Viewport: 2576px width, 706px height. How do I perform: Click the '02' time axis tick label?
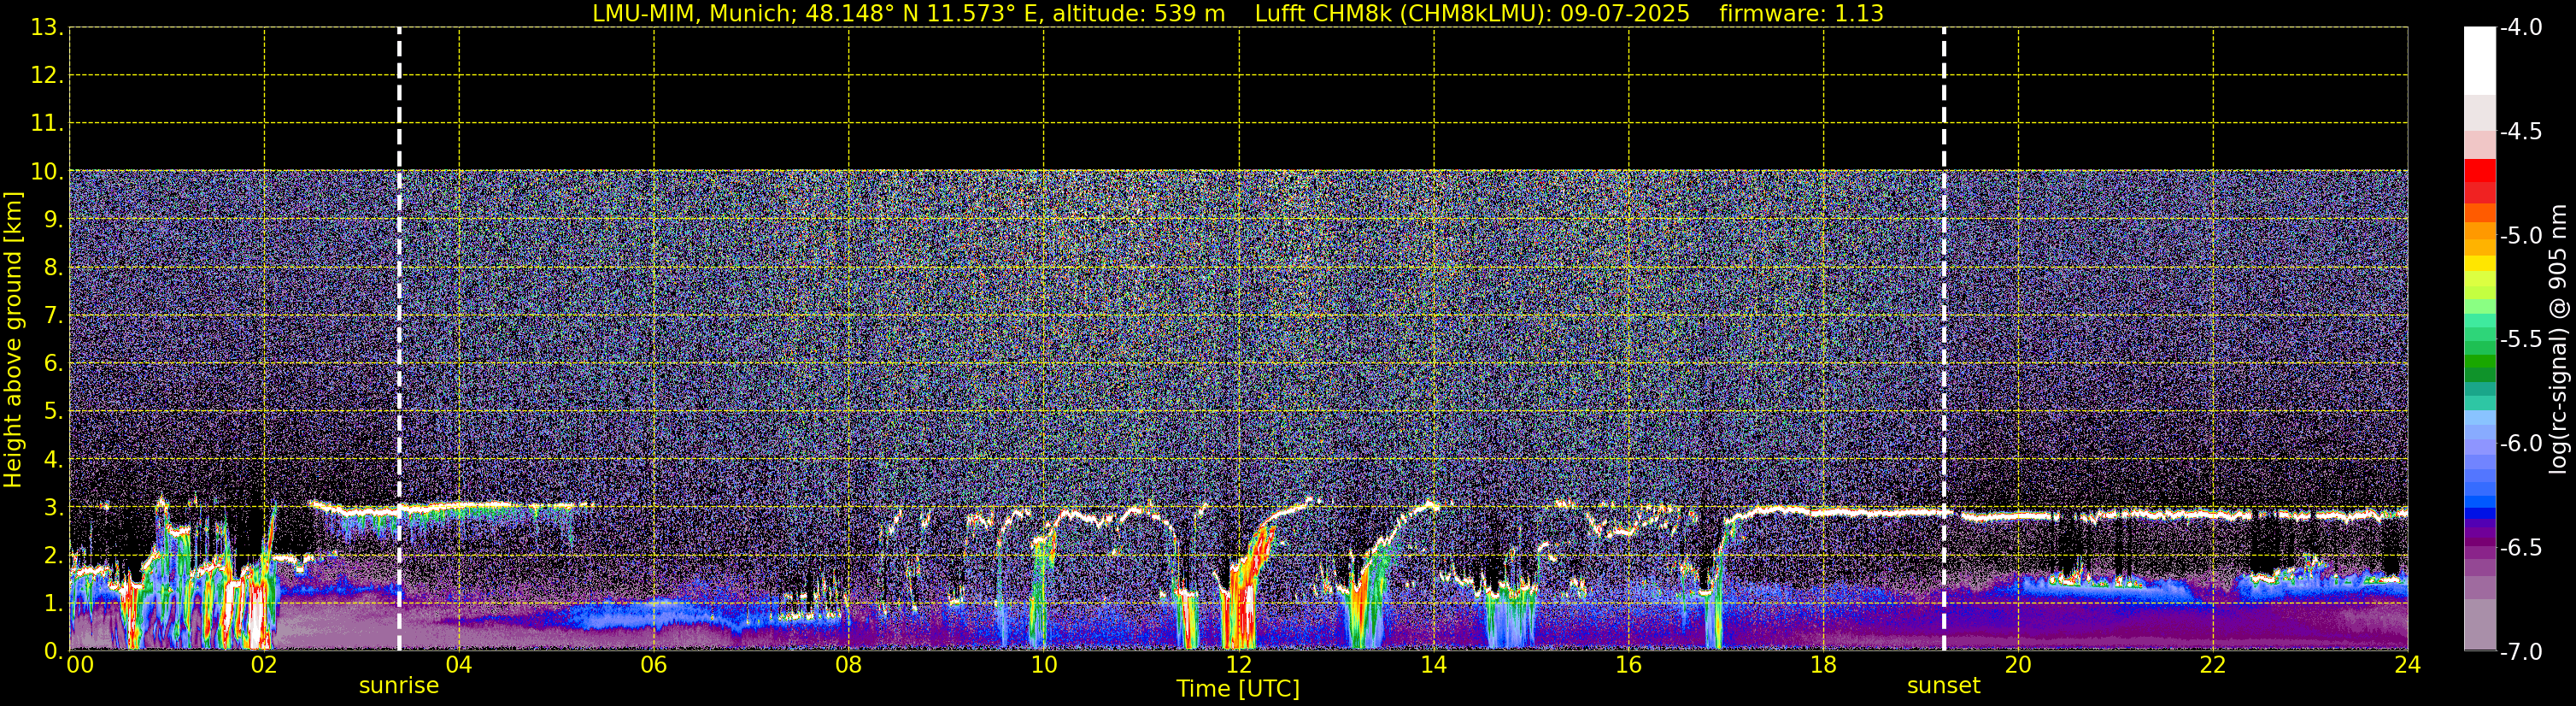(x=264, y=666)
